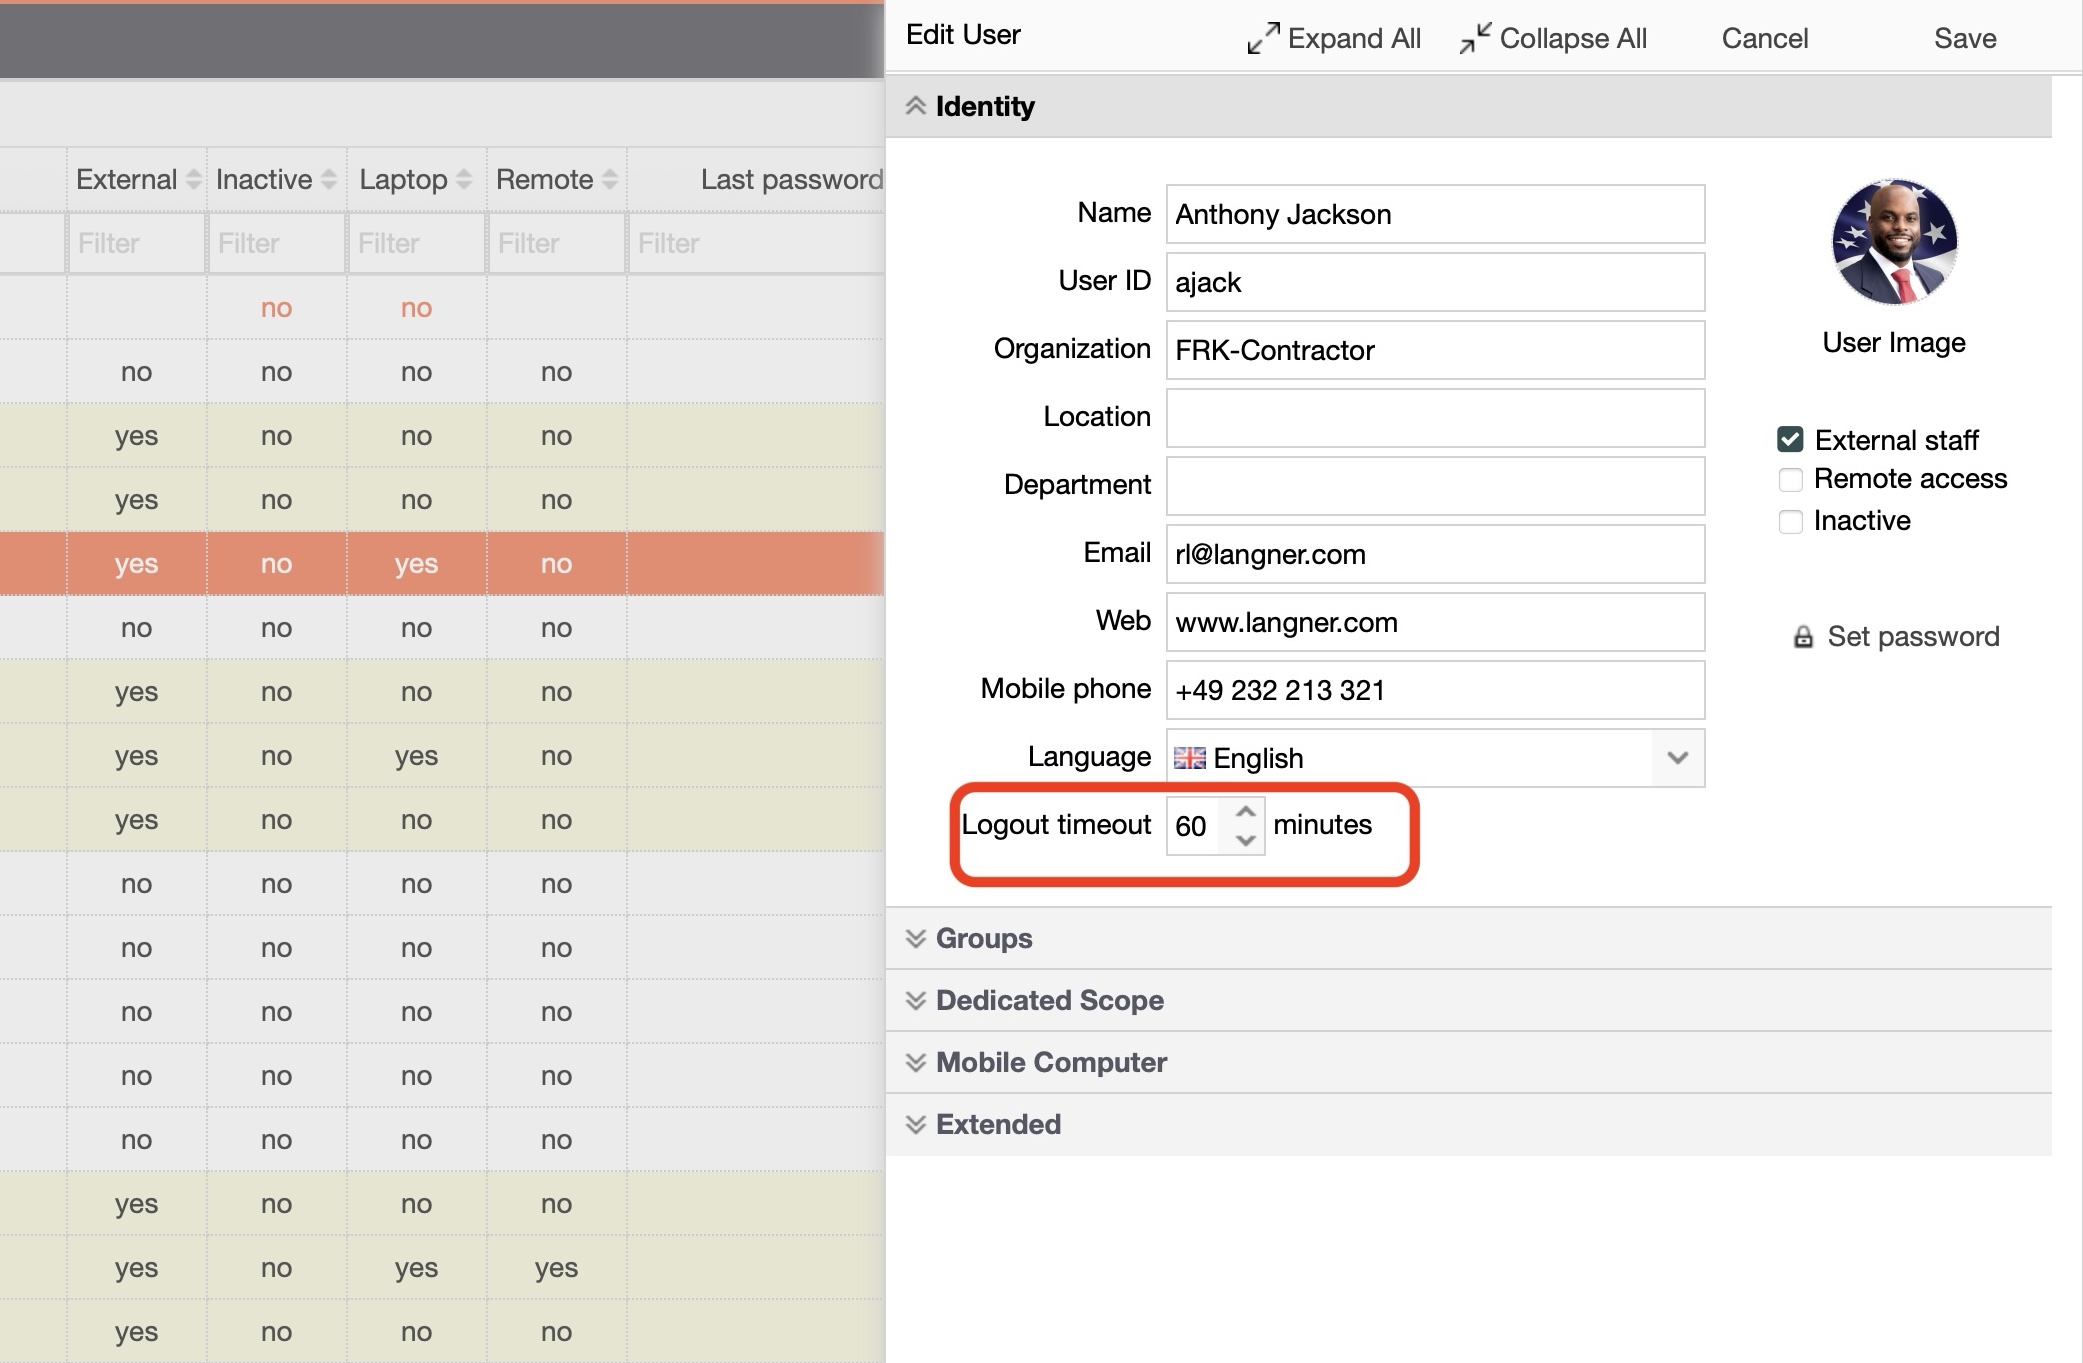Click the sort arrows on Laptop column
This screenshot has width=2083, height=1363.
[464, 180]
